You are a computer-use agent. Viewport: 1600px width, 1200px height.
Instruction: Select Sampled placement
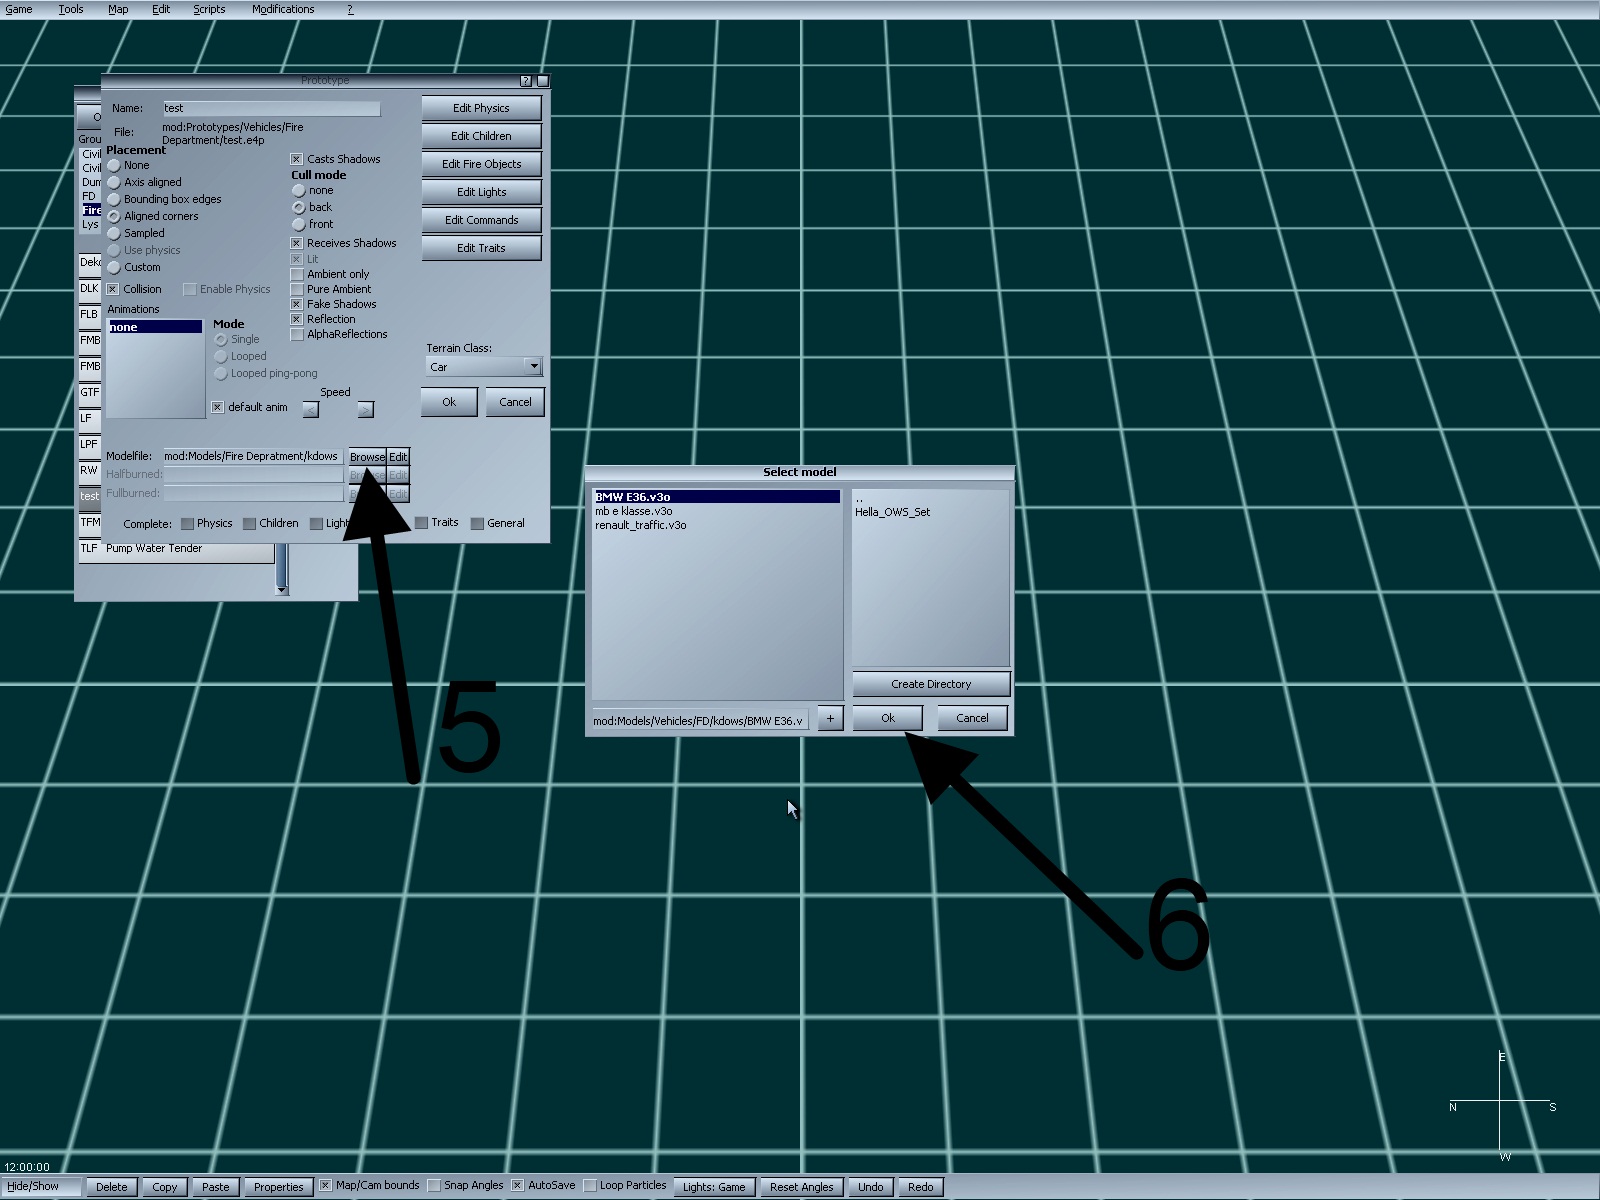(x=114, y=234)
